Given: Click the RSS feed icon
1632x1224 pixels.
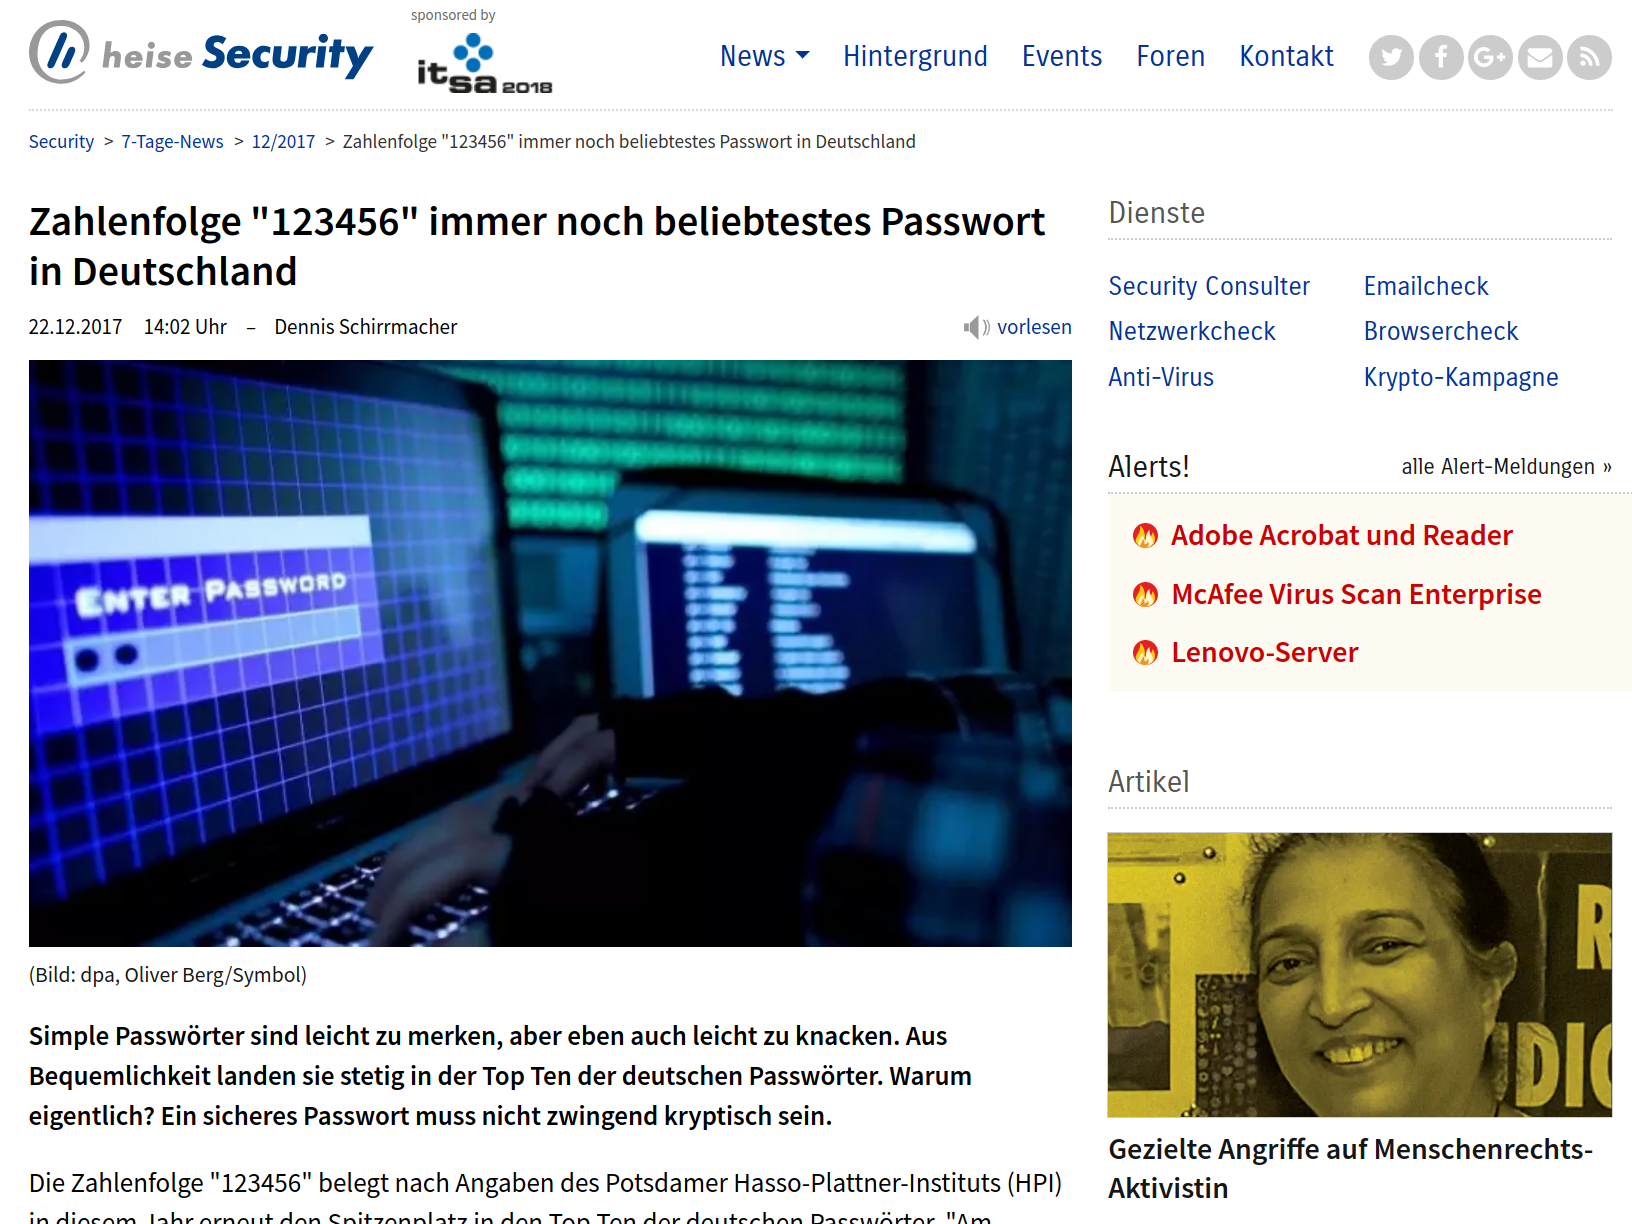Looking at the screenshot, I should click(1589, 57).
